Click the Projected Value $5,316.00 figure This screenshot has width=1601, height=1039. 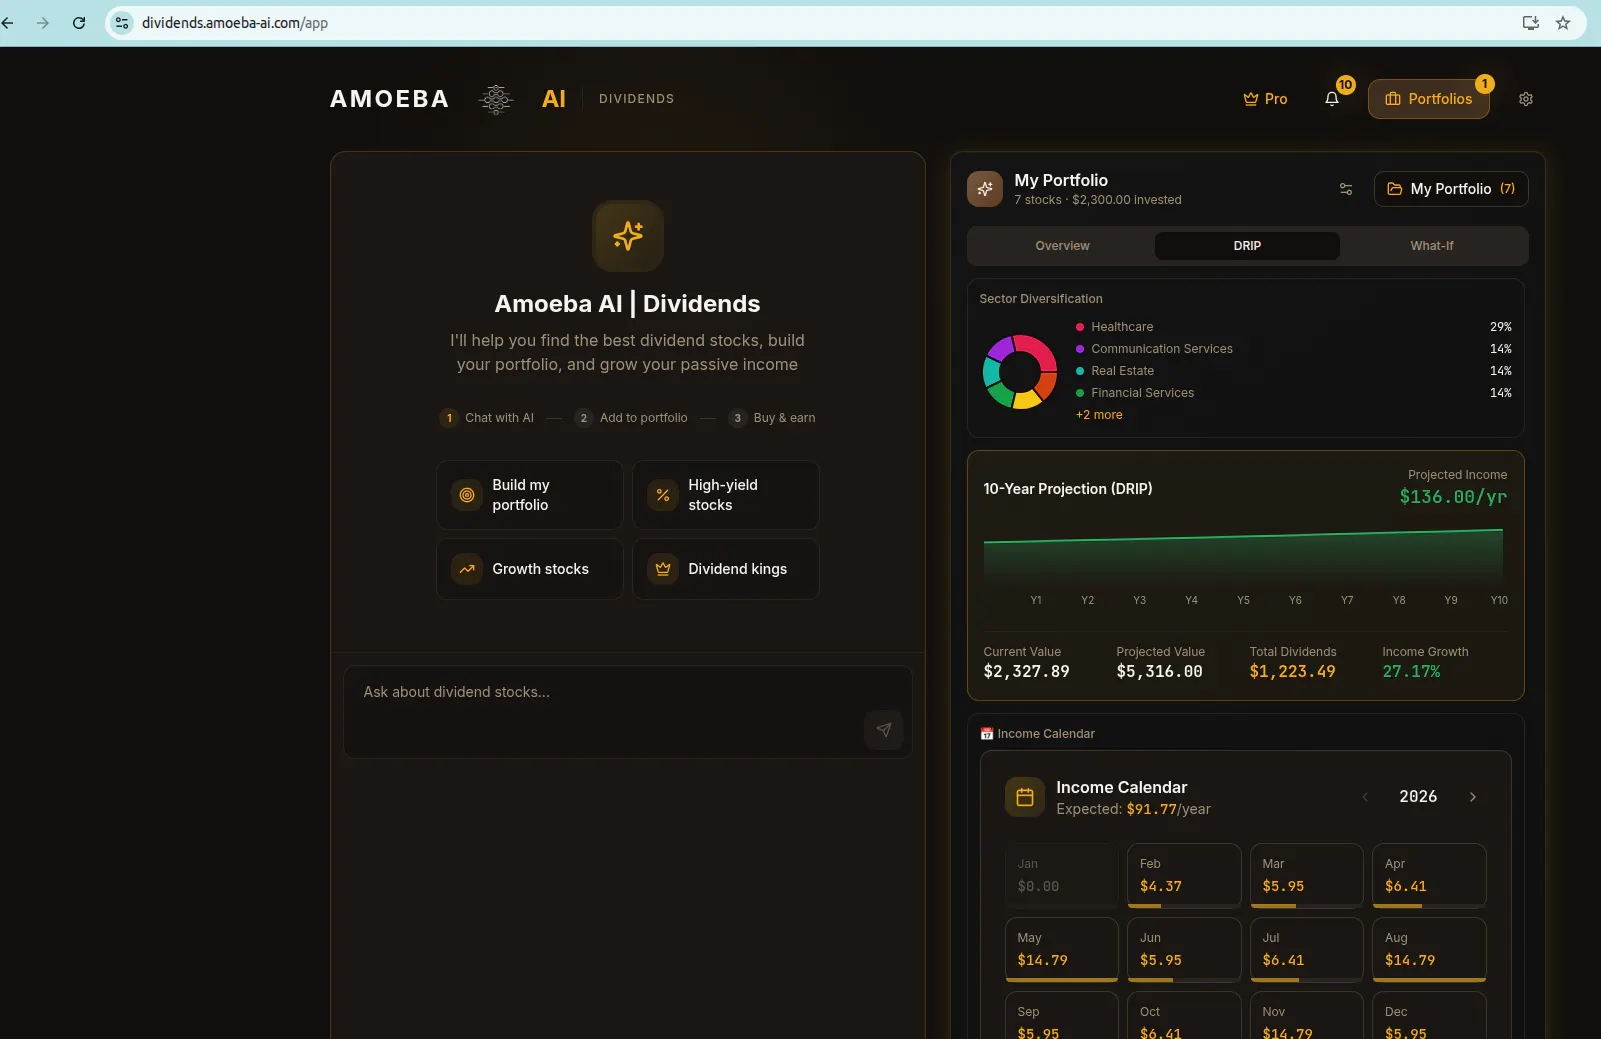click(1160, 672)
